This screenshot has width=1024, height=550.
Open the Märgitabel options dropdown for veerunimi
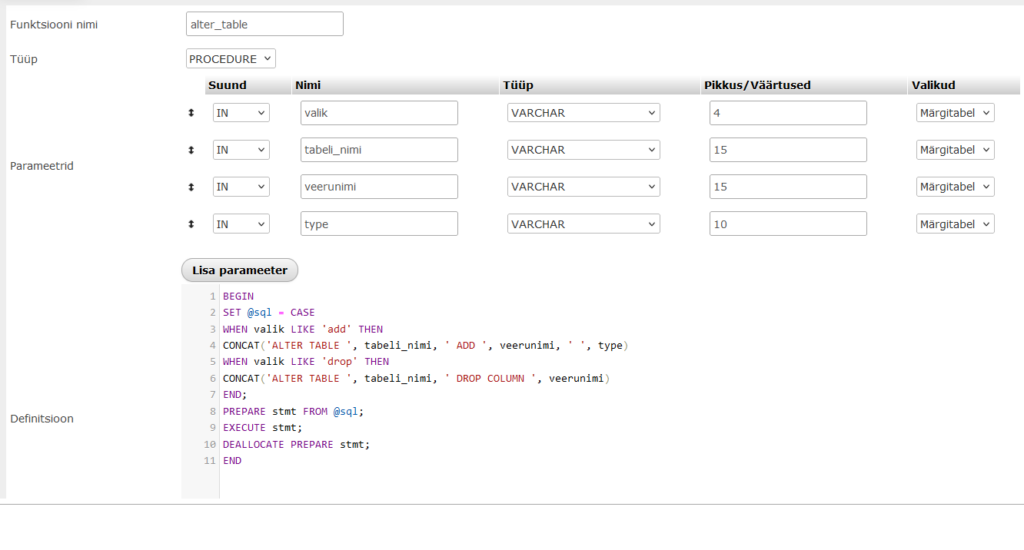point(955,187)
